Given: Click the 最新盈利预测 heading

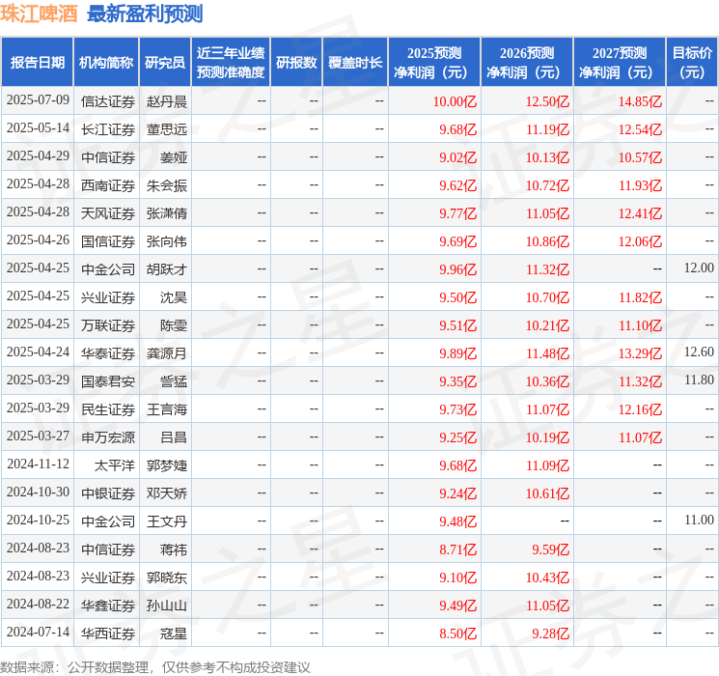Looking at the screenshot, I should point(145,14).
